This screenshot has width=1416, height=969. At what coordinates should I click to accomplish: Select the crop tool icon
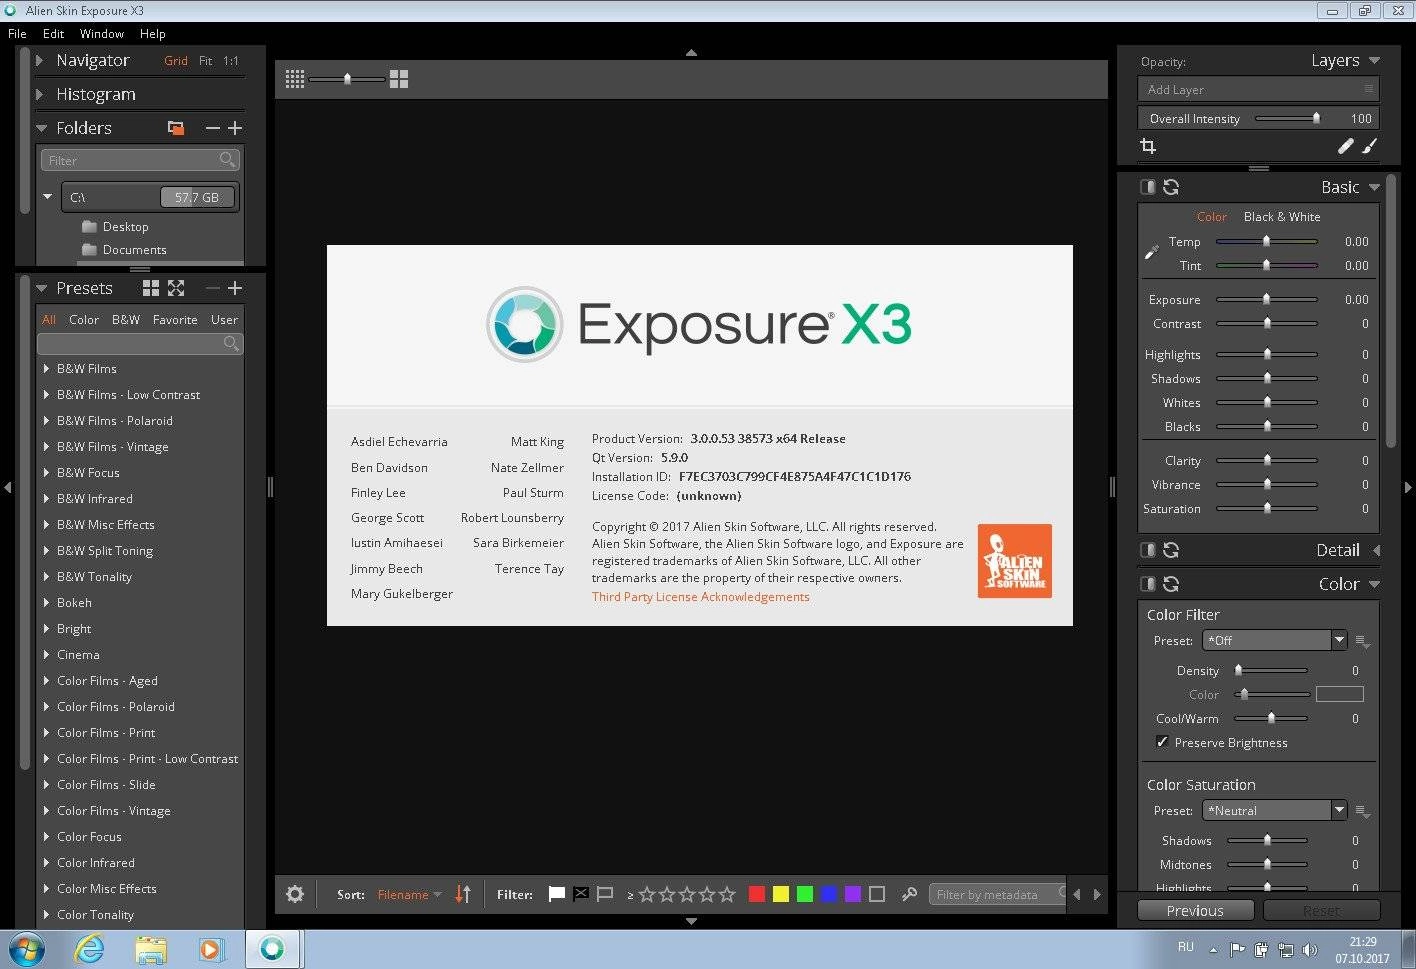tap(1148, 146)
